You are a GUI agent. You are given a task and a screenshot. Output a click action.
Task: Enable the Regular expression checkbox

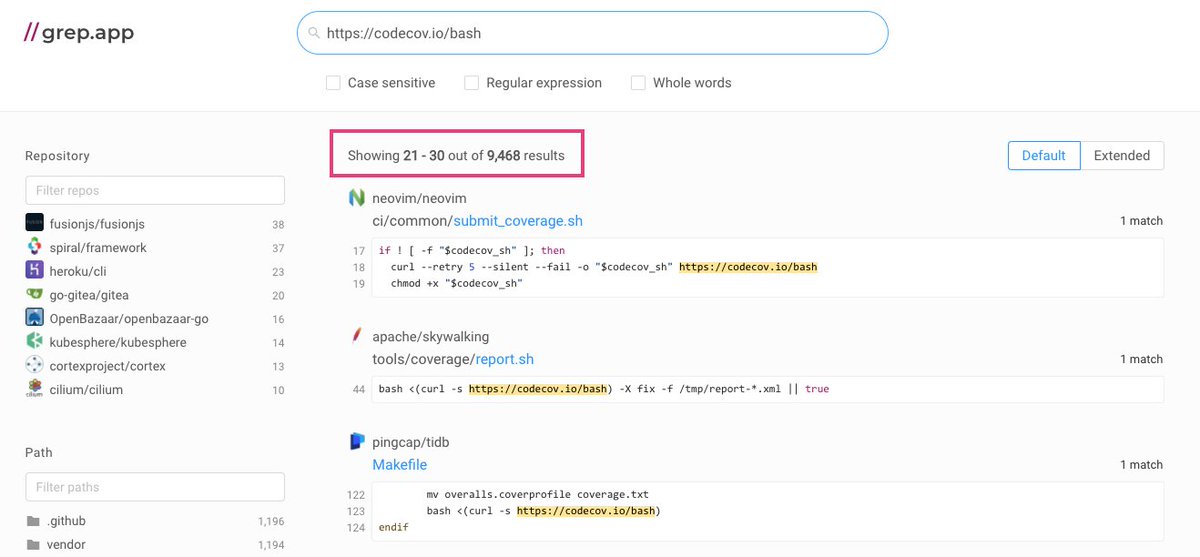(472, 83)
